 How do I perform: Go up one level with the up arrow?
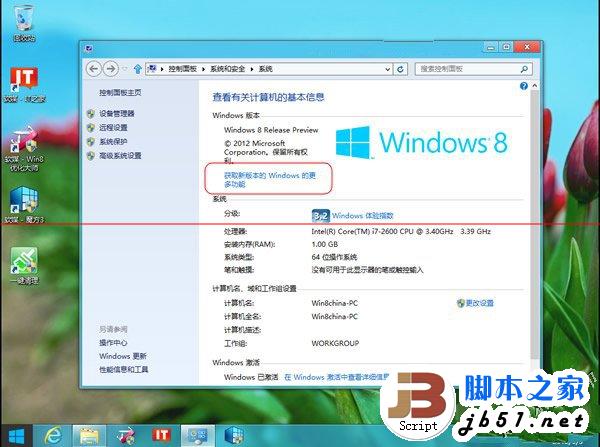pos(137,69)
